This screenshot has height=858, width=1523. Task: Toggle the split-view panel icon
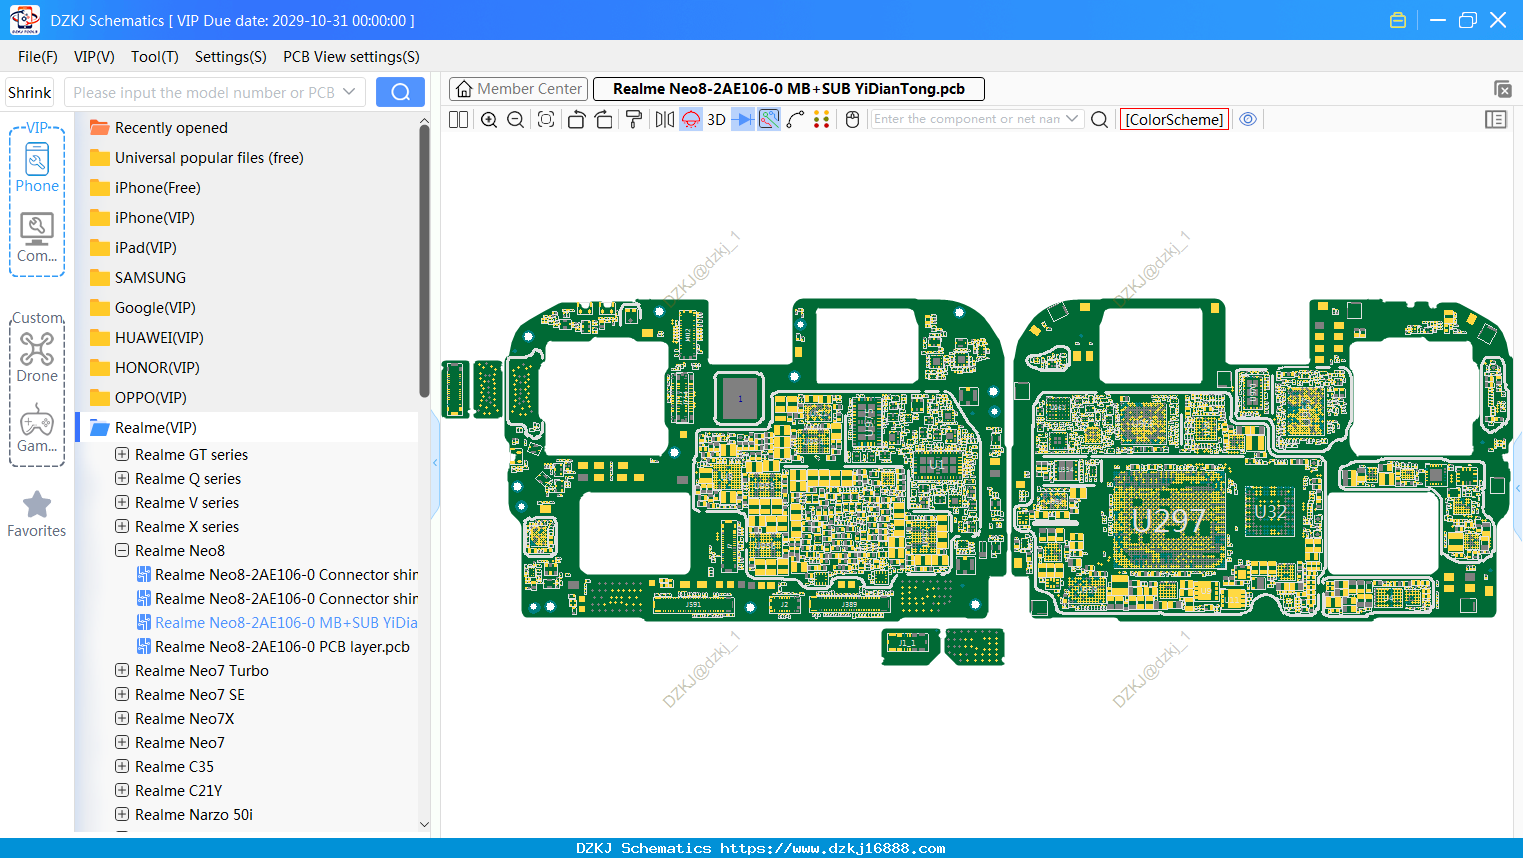tap(458, 120)
